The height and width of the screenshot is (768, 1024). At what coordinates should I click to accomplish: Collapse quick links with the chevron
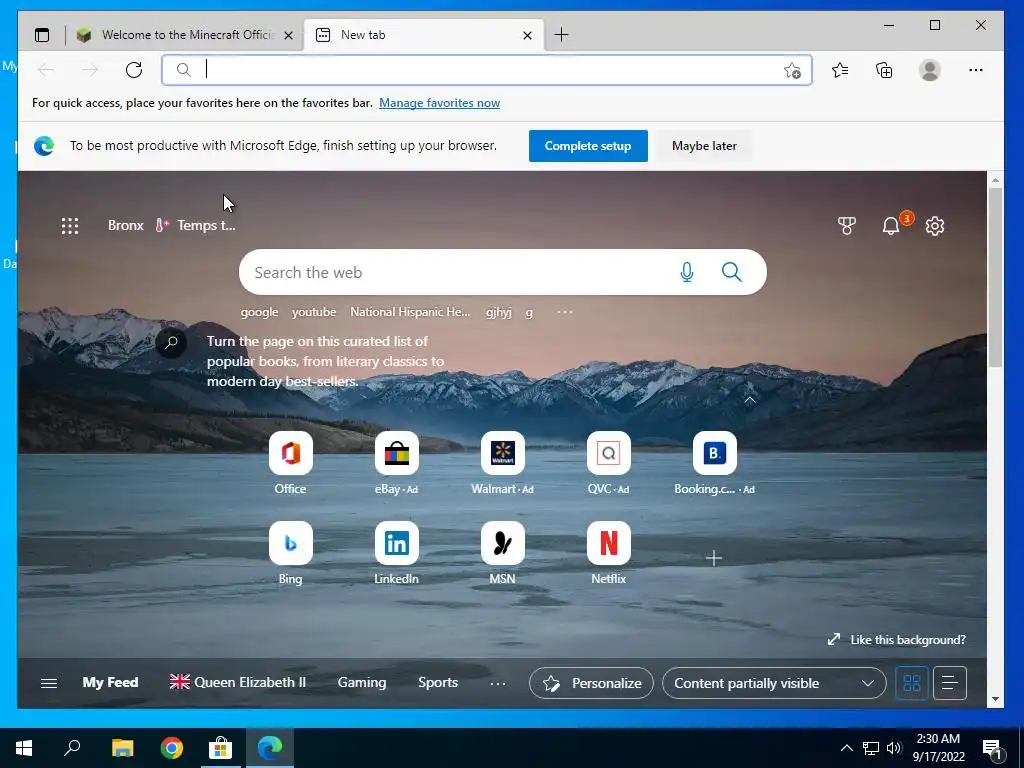(x=750, y=400)
